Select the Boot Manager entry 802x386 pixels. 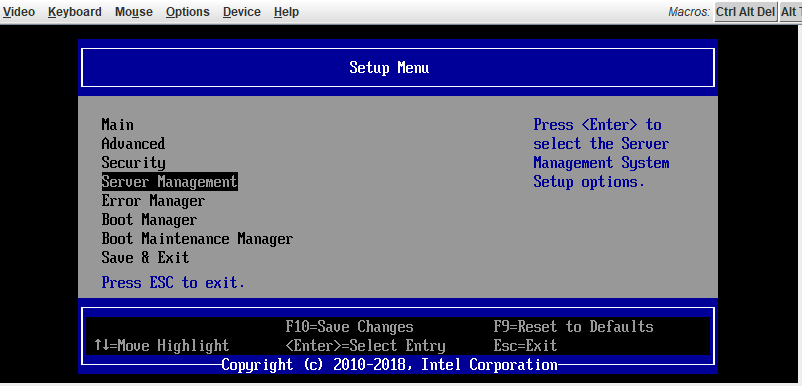149,220
